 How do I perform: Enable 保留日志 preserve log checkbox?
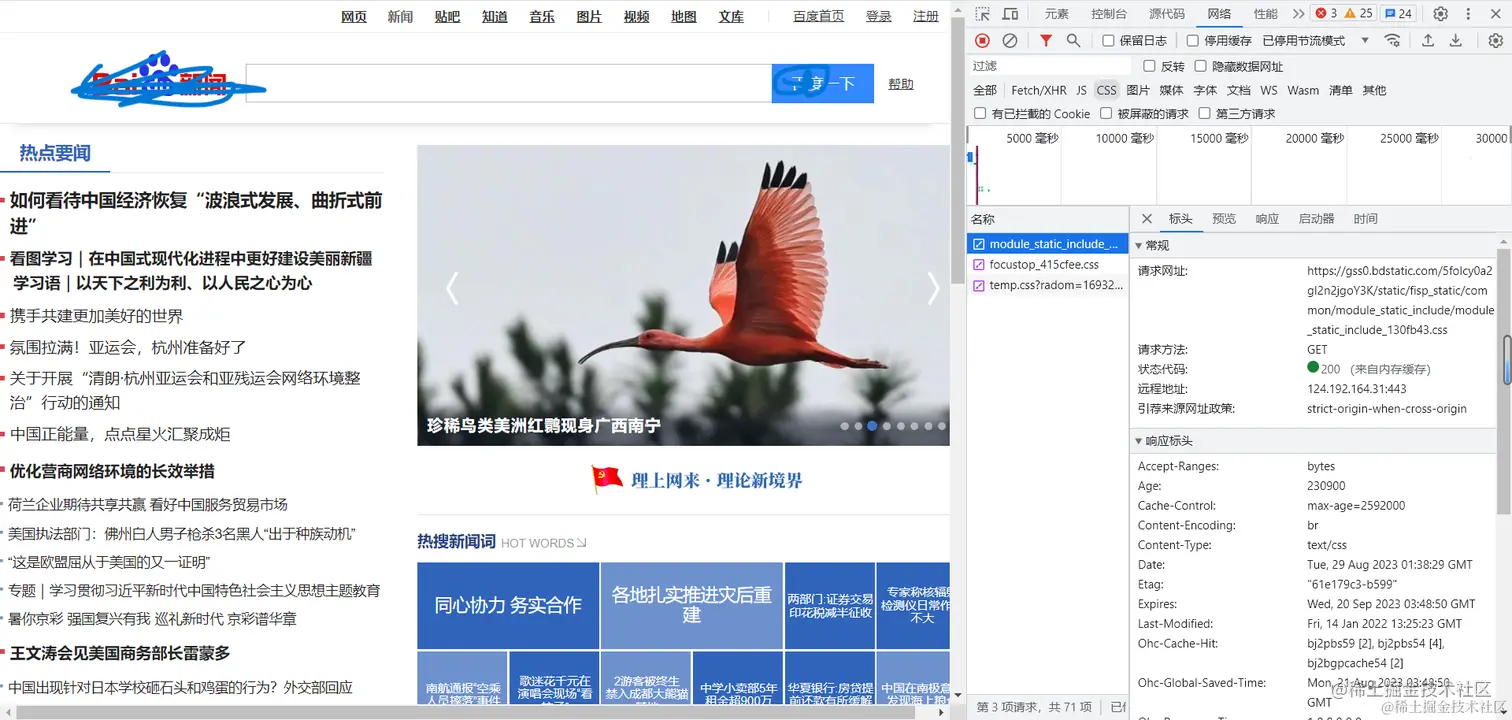[x=1108, y=41]
